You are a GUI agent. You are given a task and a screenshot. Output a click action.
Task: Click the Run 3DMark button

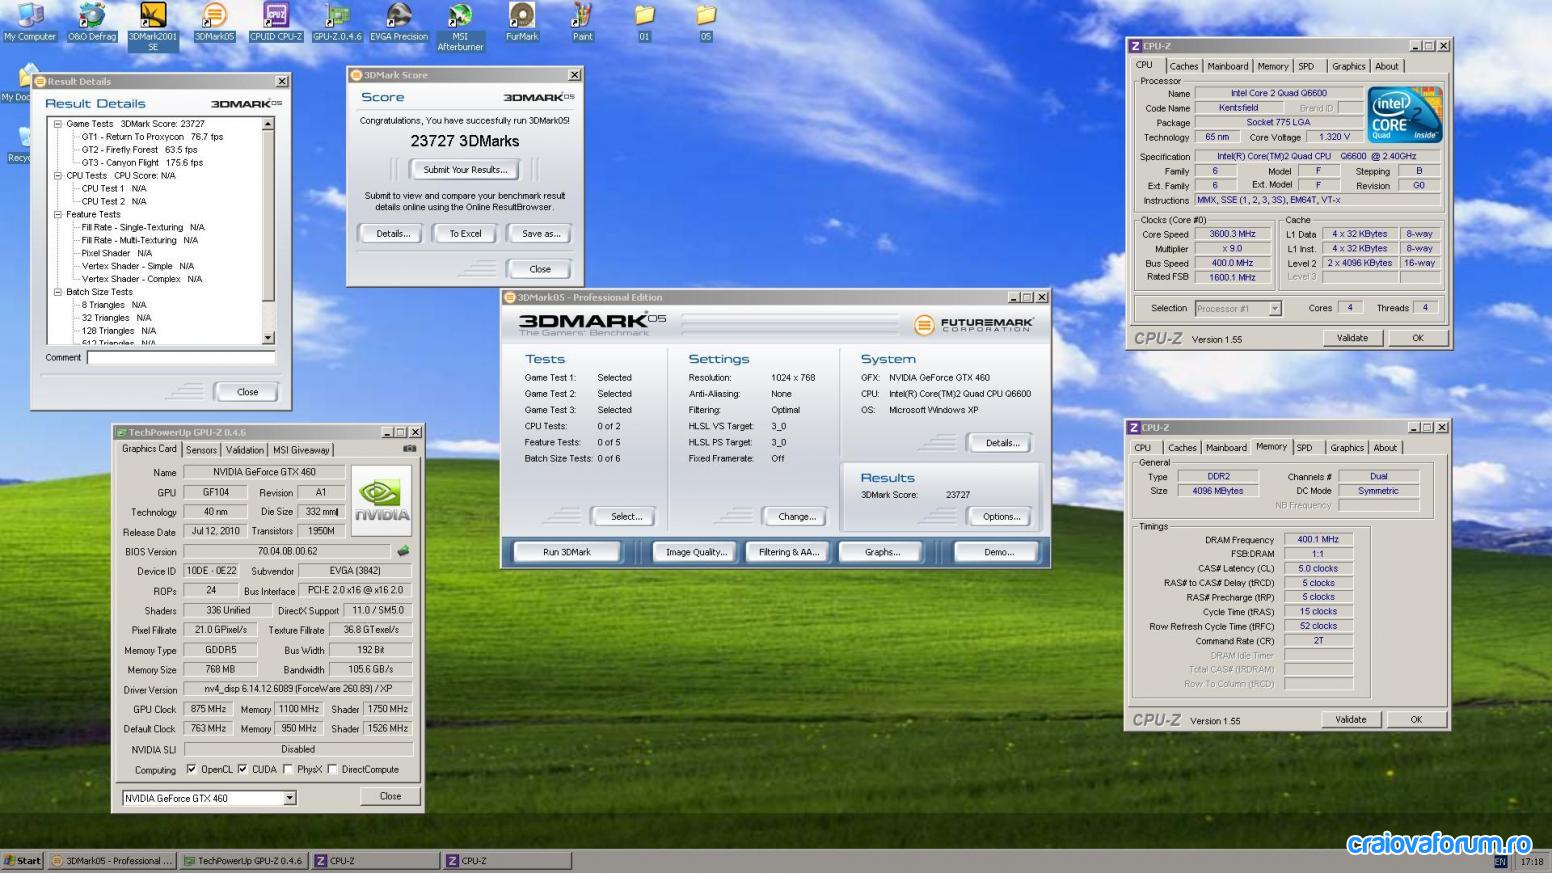pos(567,552)
